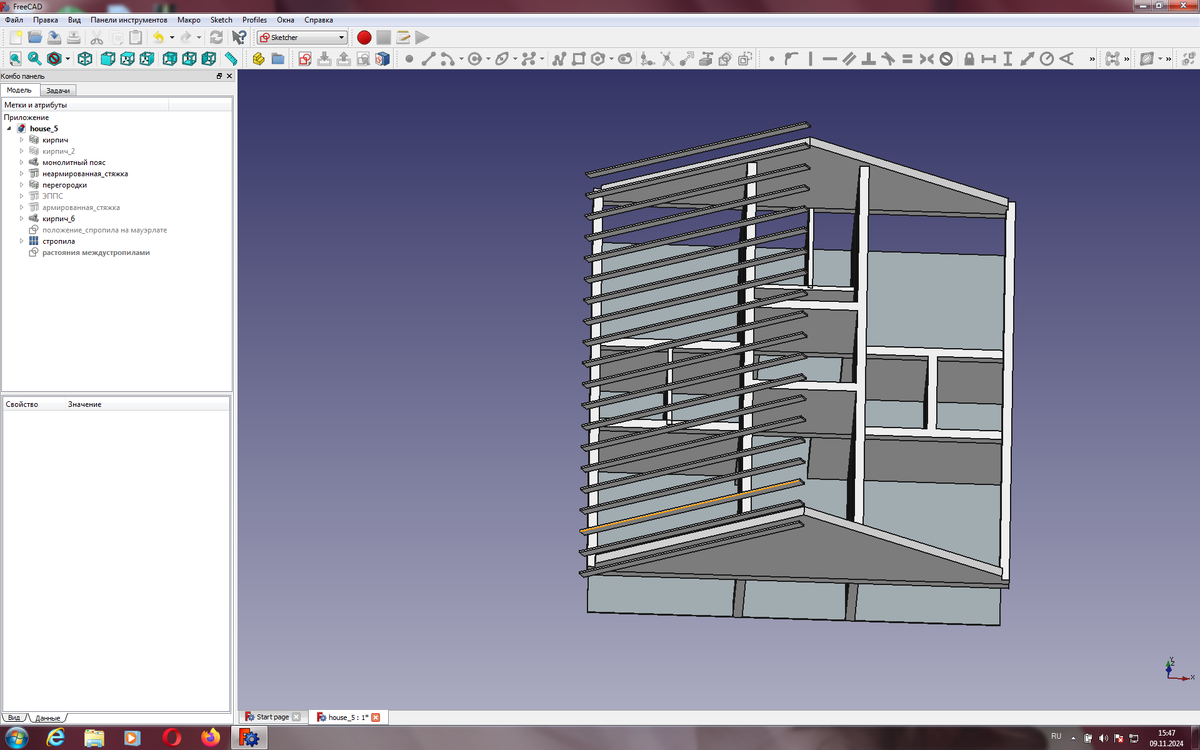Switch to the Задачи tab
1200x750 pixels.
tap(60, 89)
